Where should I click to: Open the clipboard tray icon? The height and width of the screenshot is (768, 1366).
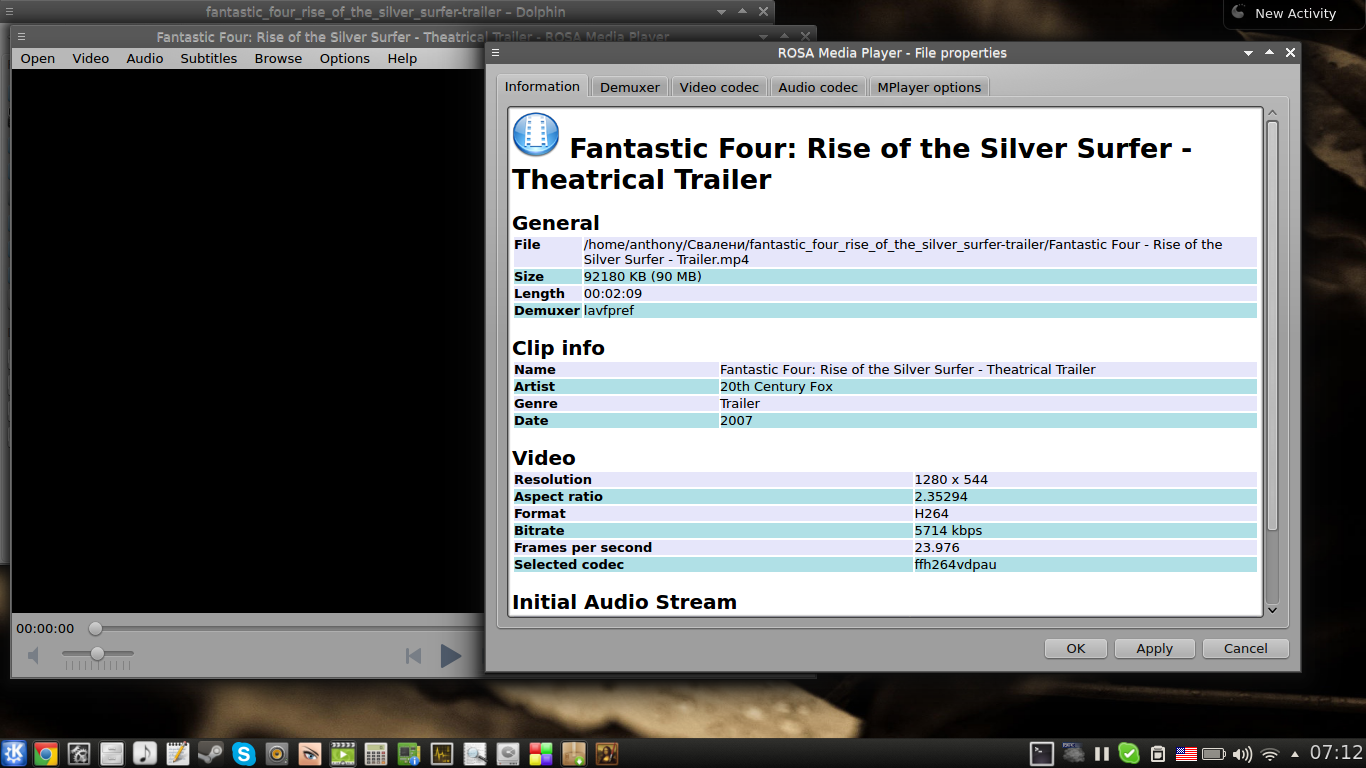(x=1158, y=753)
